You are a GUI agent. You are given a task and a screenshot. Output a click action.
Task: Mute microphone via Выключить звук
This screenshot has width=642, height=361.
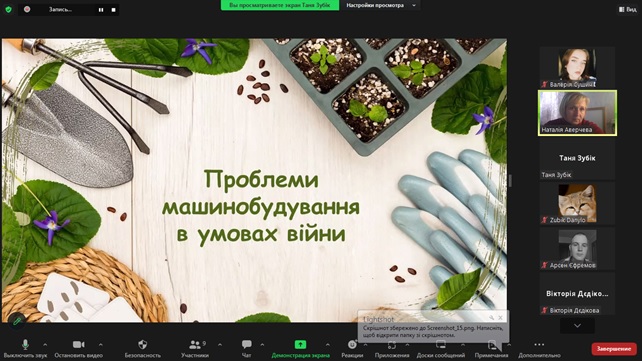(25, 349)
